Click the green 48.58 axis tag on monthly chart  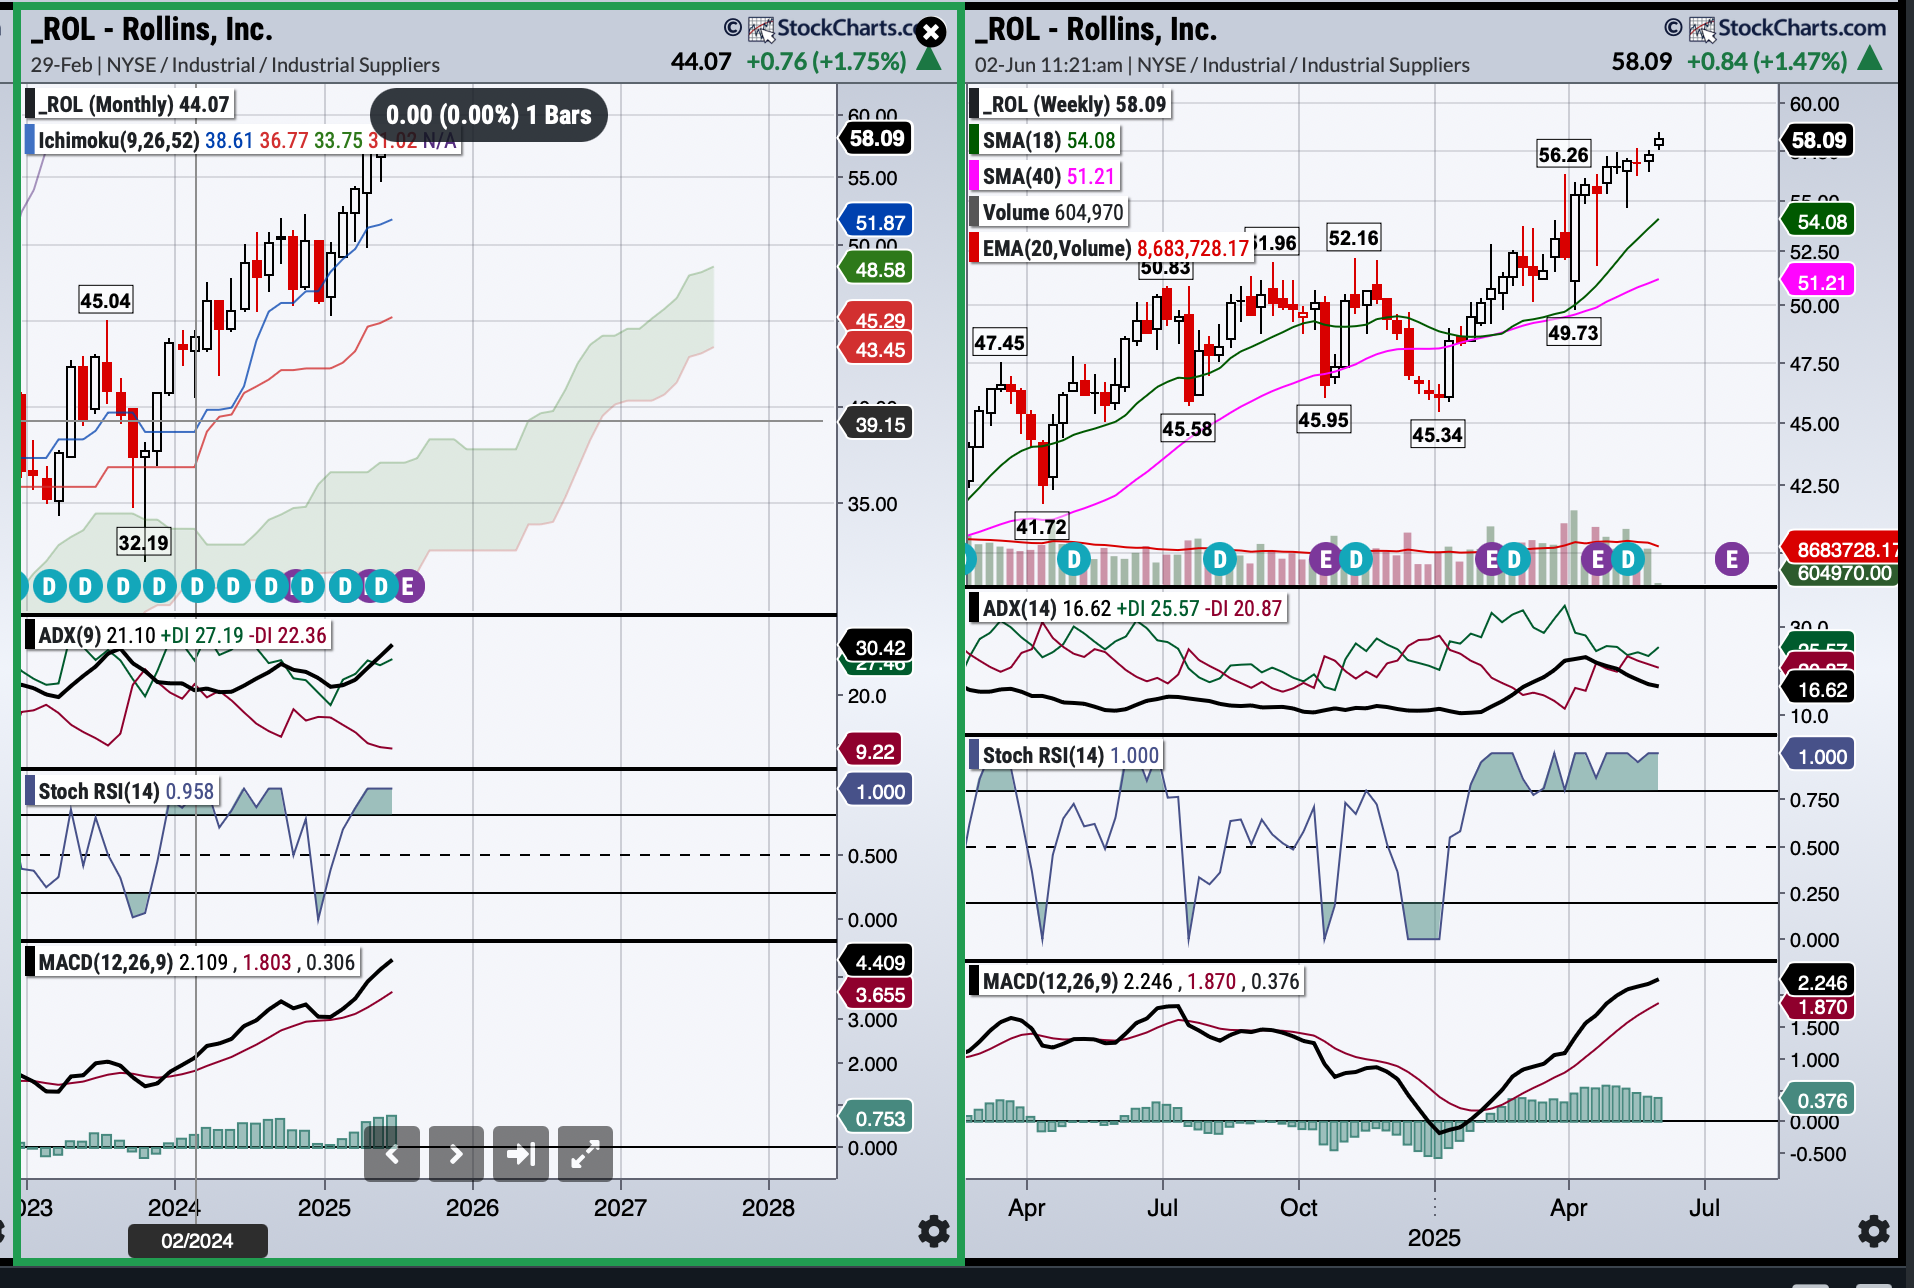pos(877,269)
